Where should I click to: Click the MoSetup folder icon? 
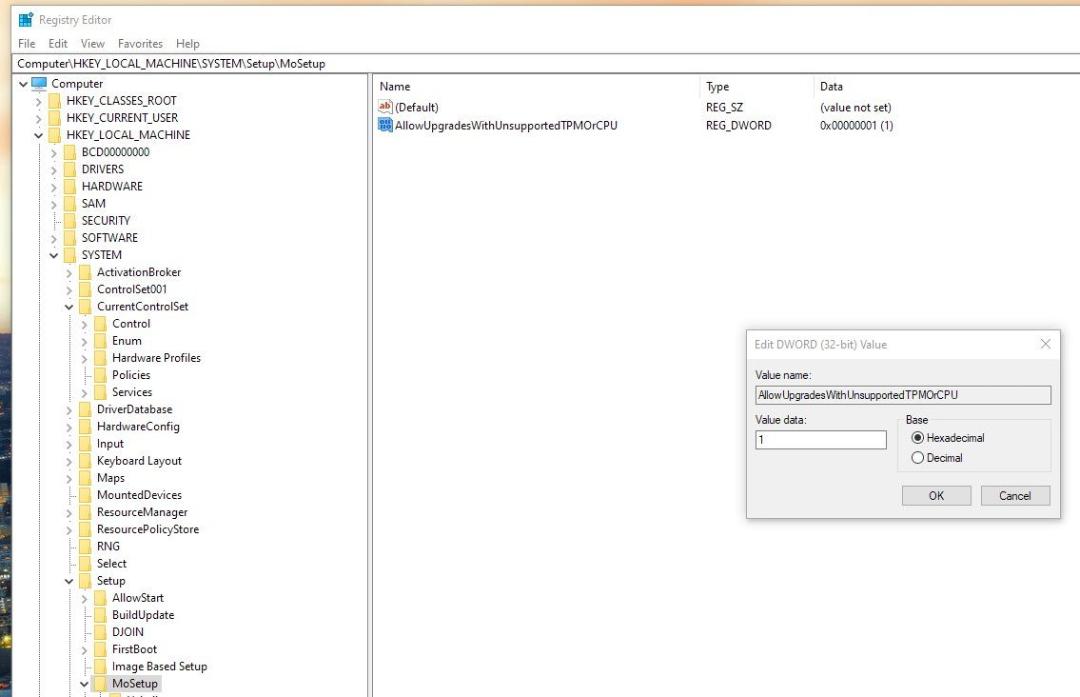tap(101, 683)
